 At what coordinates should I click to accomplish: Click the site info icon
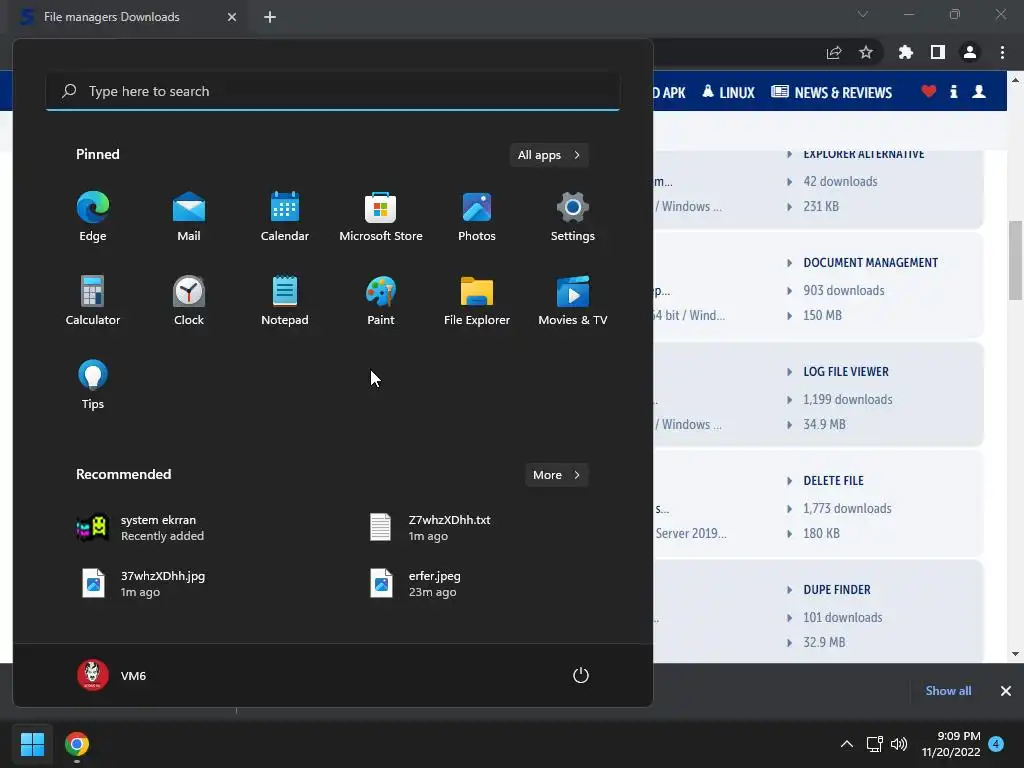click(953, 91)
